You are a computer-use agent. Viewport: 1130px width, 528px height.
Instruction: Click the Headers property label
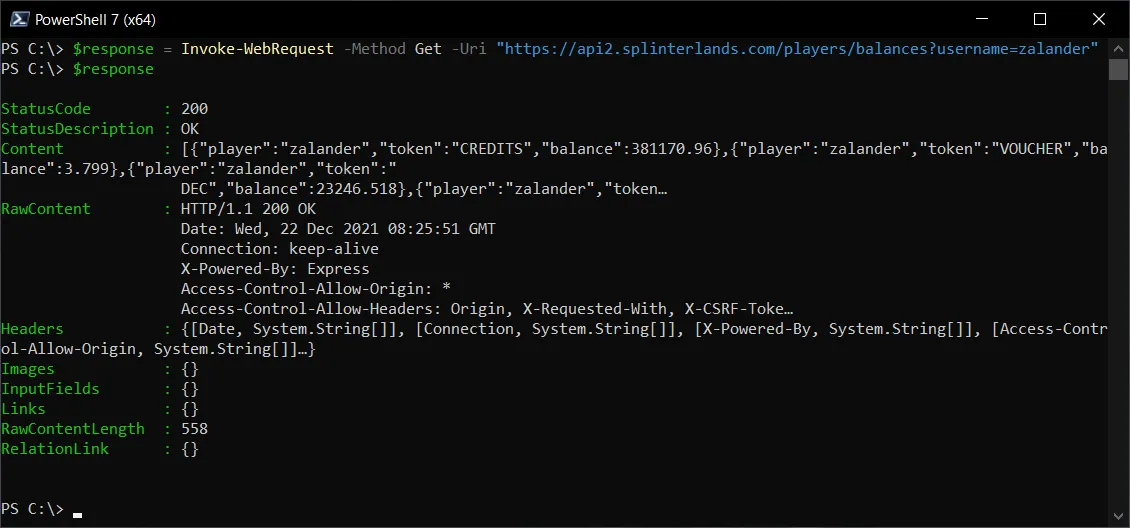click(x=32, y=329)
